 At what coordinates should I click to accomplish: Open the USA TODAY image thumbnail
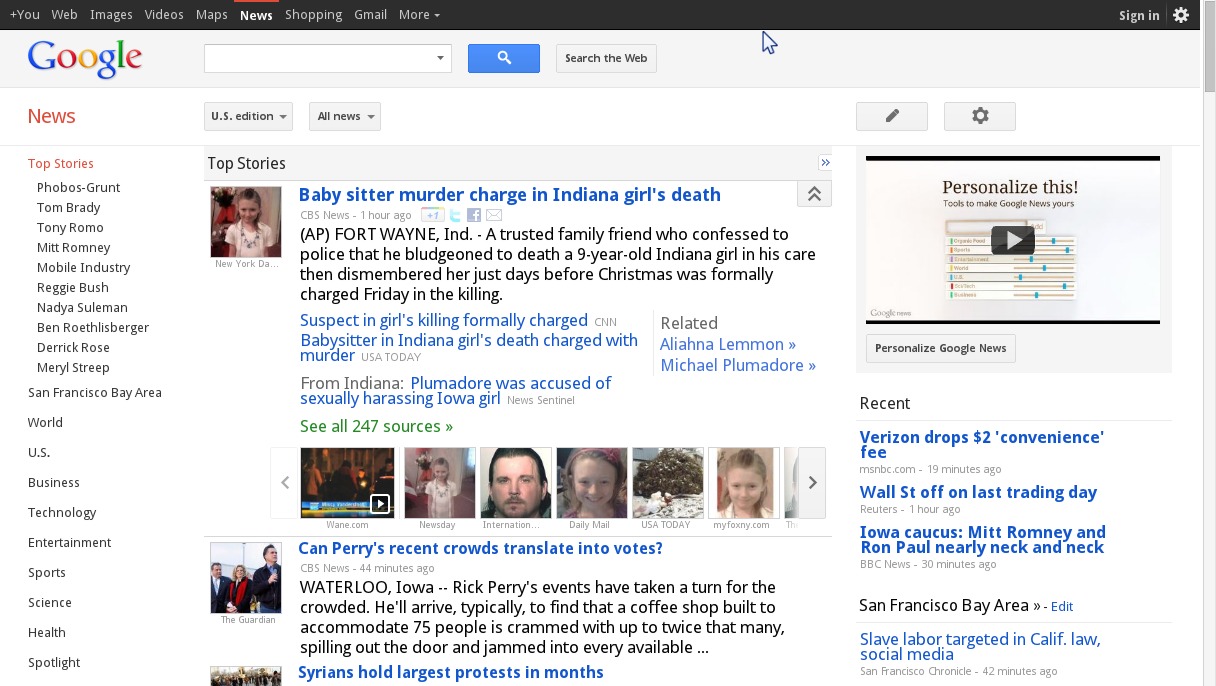coord(668,483)
